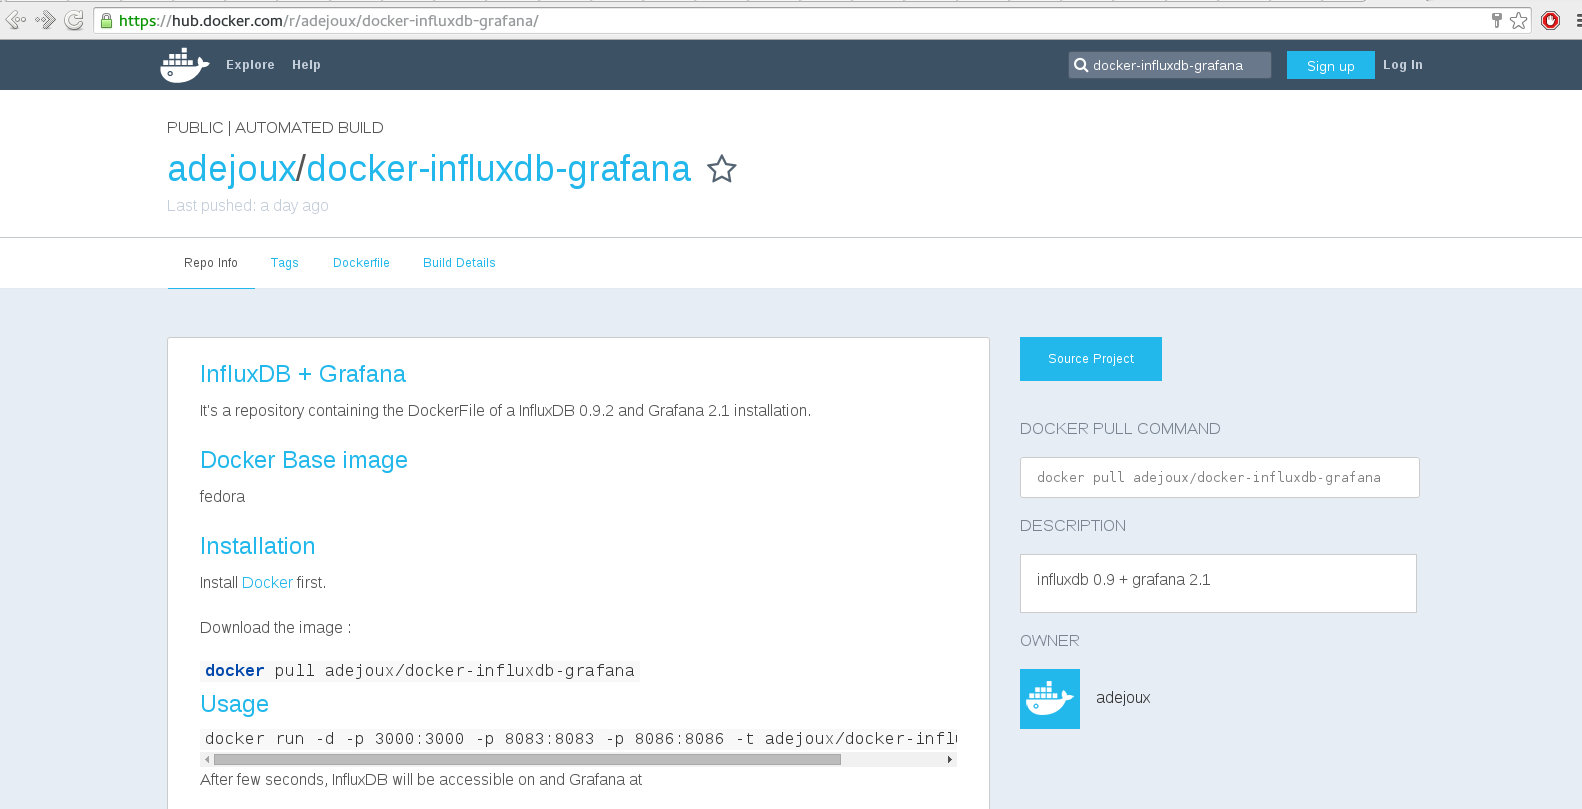
Task: Star the docker-influxdb-grafana repository
Action: [722, 169]
